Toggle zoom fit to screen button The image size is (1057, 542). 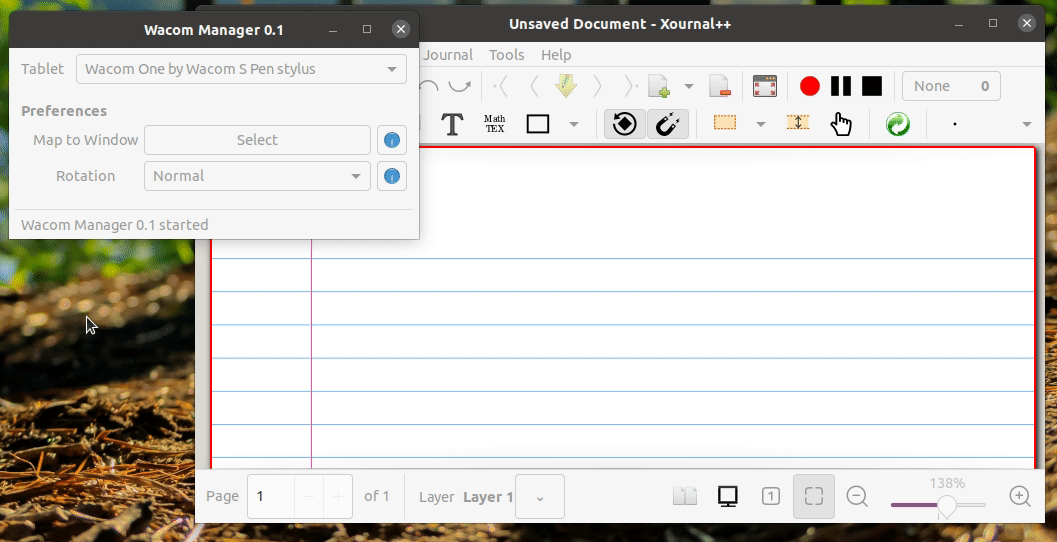[x=814, y=497]
